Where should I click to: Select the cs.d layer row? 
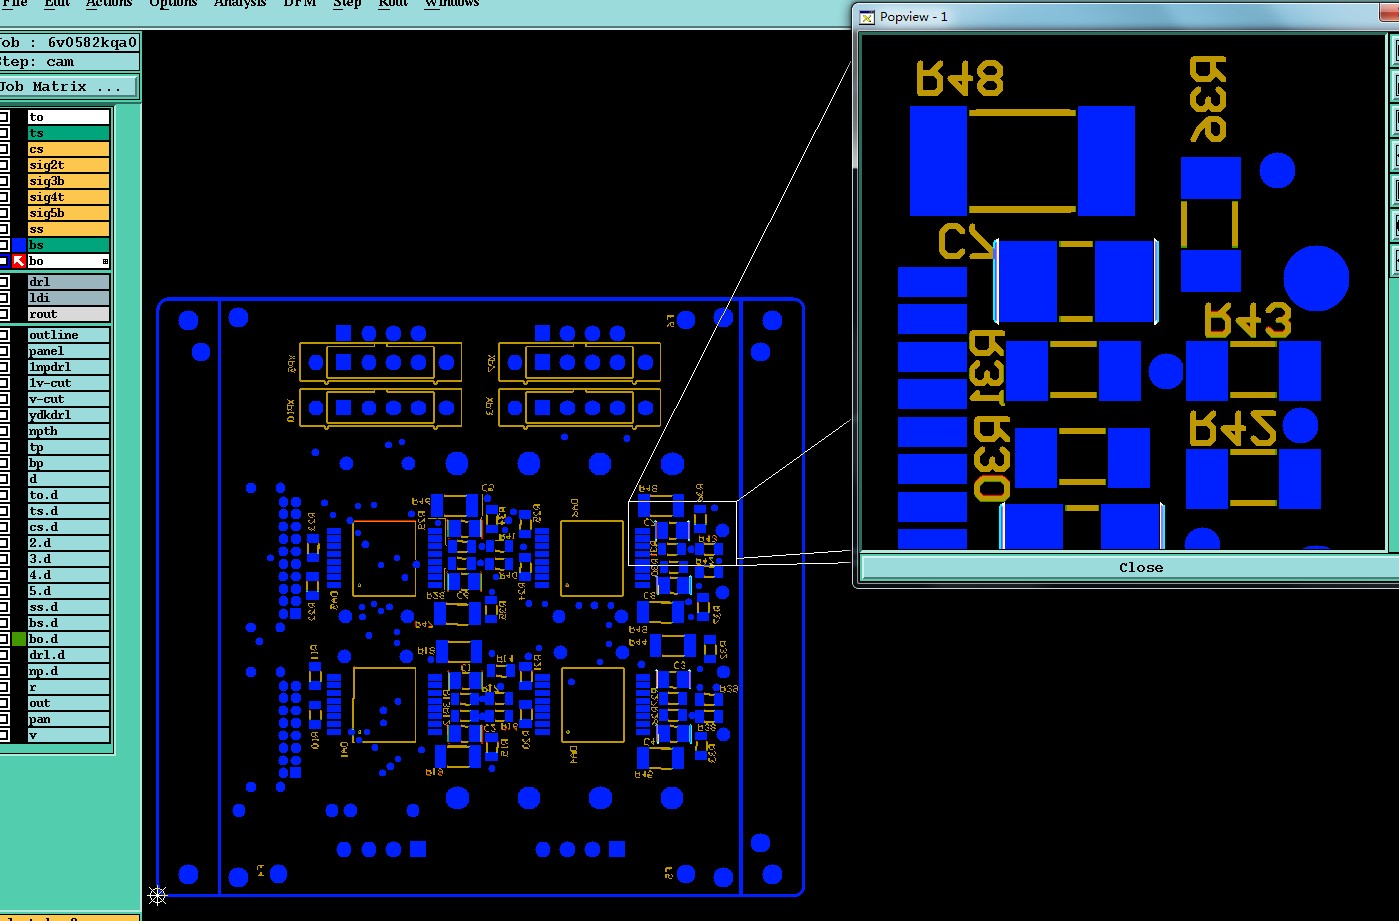(68, 527)
